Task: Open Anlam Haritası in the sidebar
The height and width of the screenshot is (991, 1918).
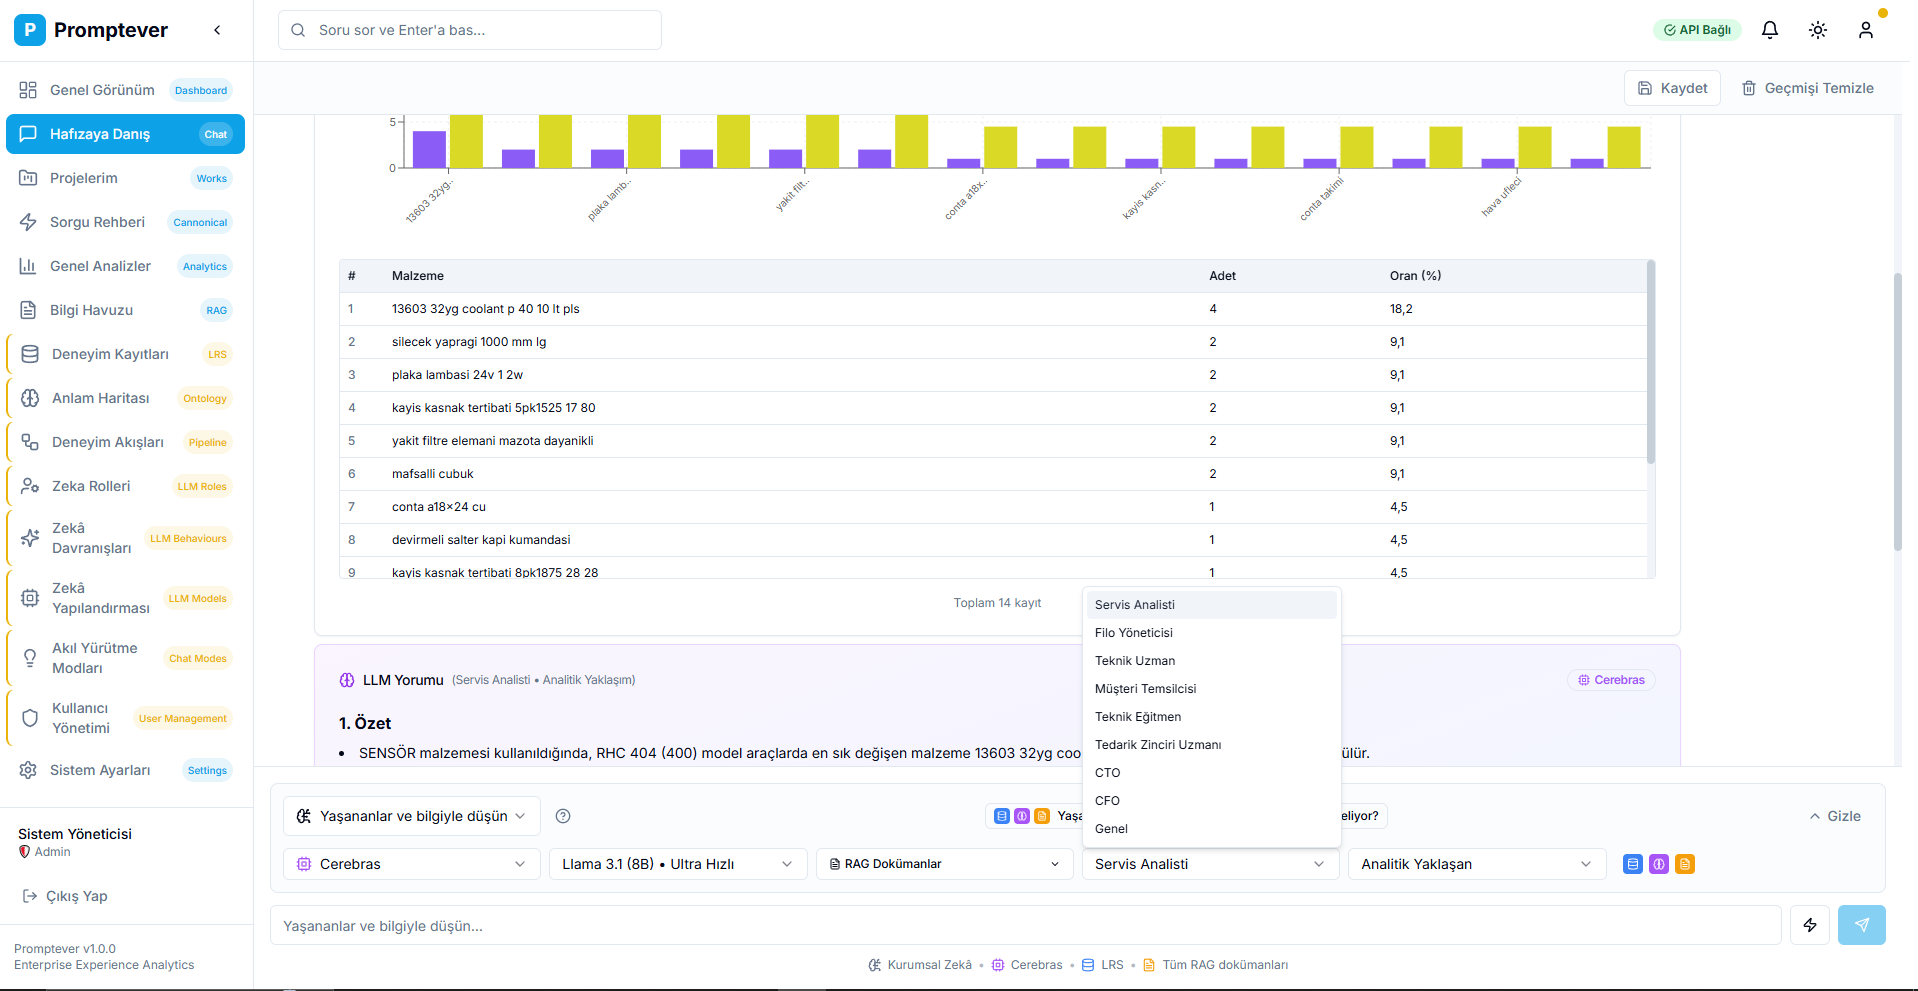Action: (101, 398)
